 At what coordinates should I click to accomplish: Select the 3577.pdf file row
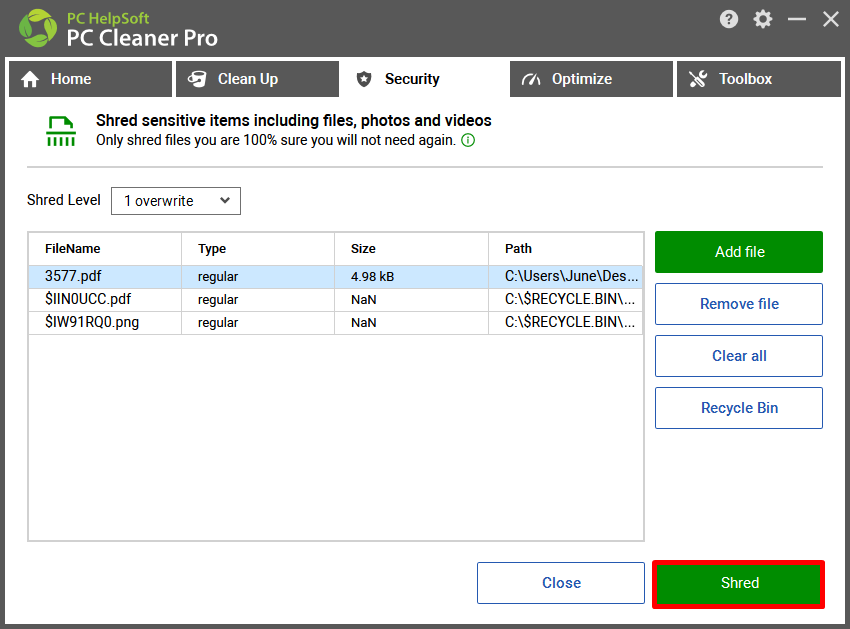pos(336,277)
